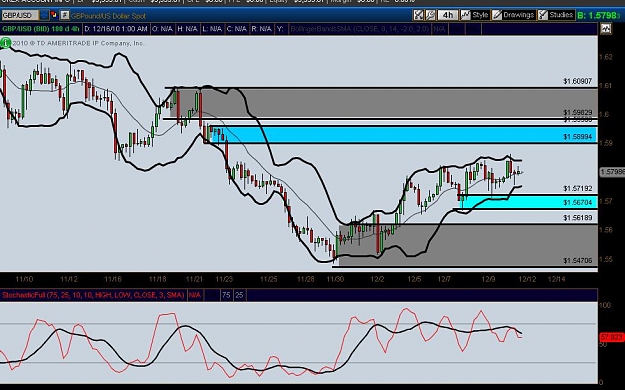Open the Style menu

[475, 15]
